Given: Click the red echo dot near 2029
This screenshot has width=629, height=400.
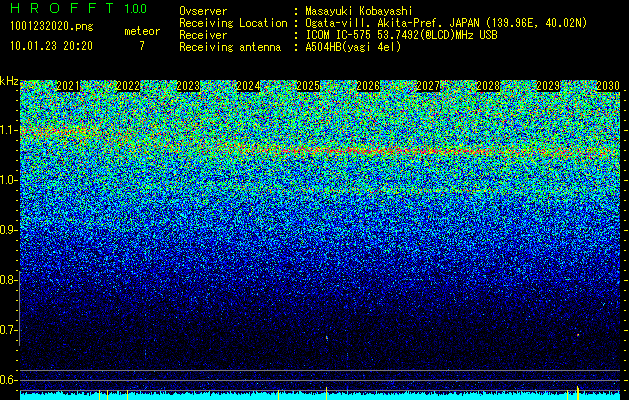Looking at the screenshot, I should (x=578, y=334).
